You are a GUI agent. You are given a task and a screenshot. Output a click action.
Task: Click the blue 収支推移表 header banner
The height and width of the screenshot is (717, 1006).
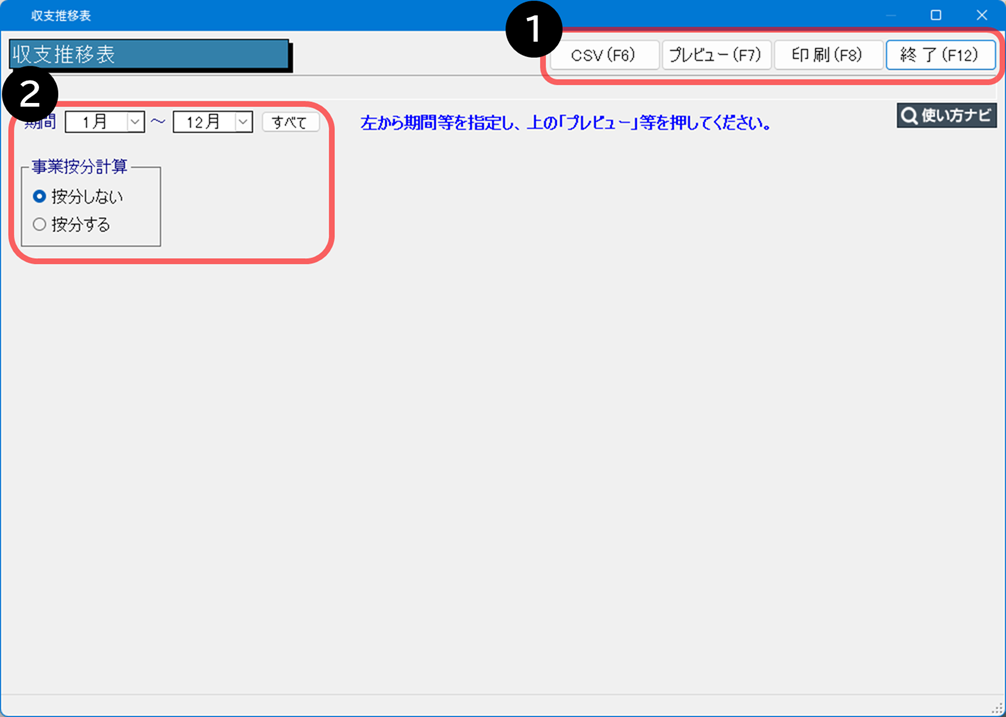(x=148, y=55)
